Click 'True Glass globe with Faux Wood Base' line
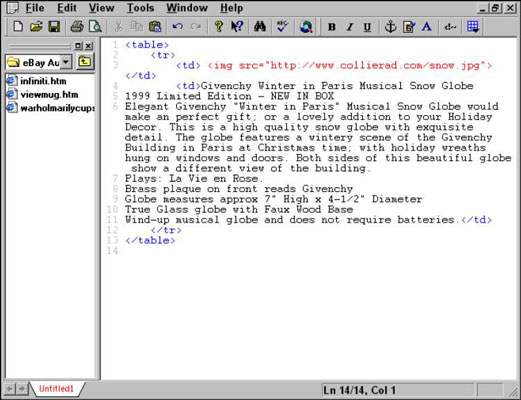 pos(239,210)
